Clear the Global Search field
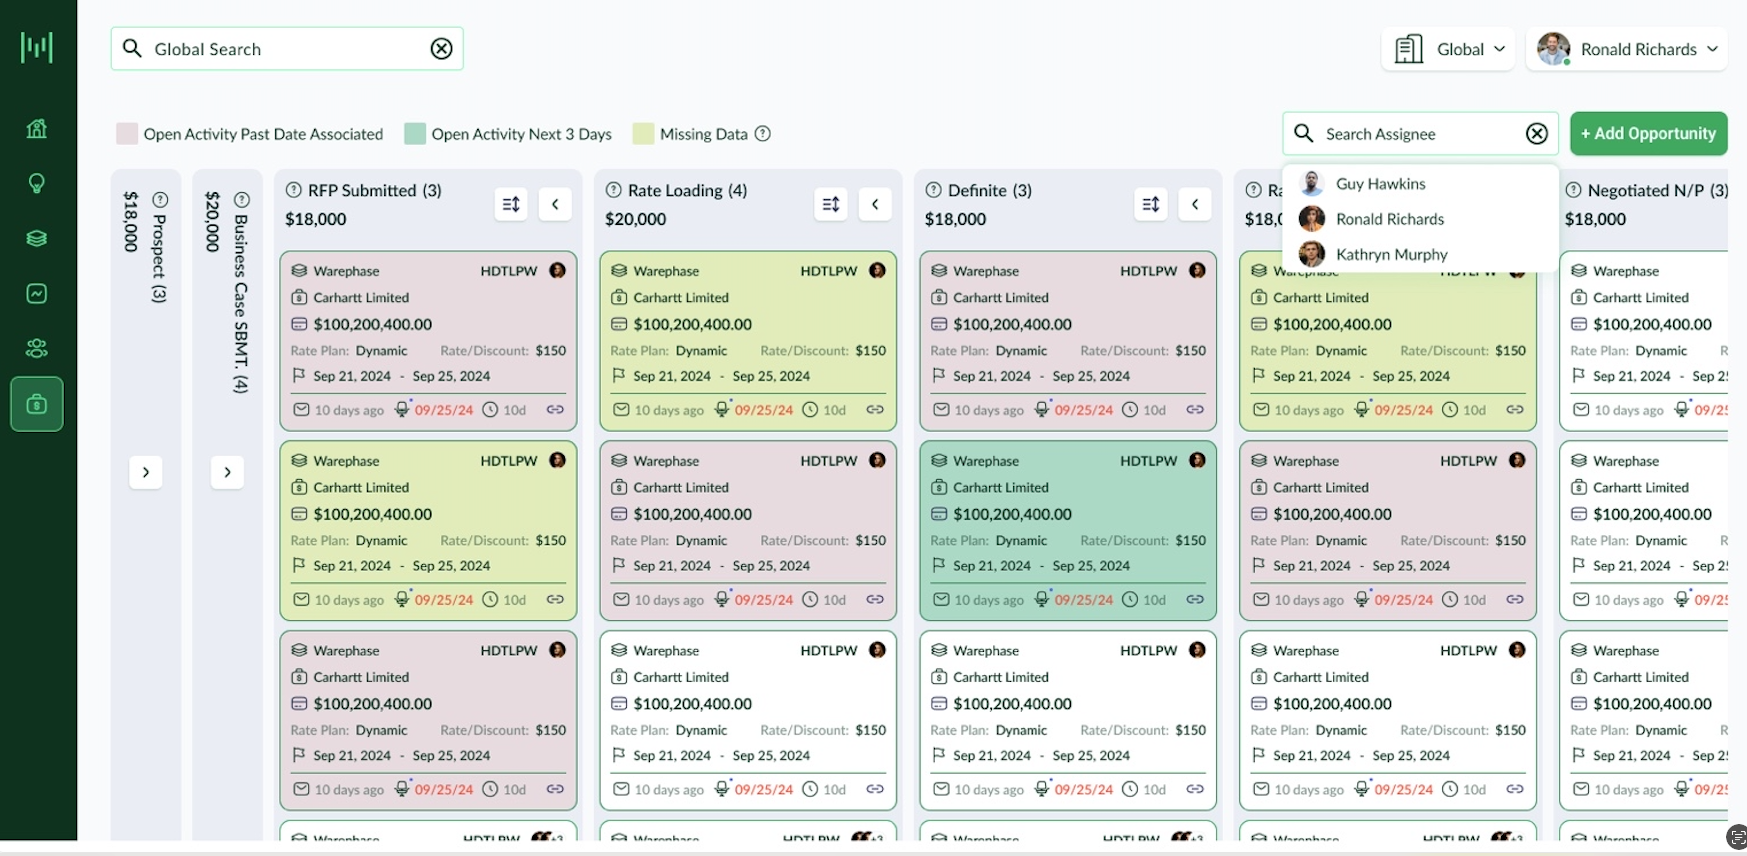Screen dimensions: 1747x856 click(441, 49)
